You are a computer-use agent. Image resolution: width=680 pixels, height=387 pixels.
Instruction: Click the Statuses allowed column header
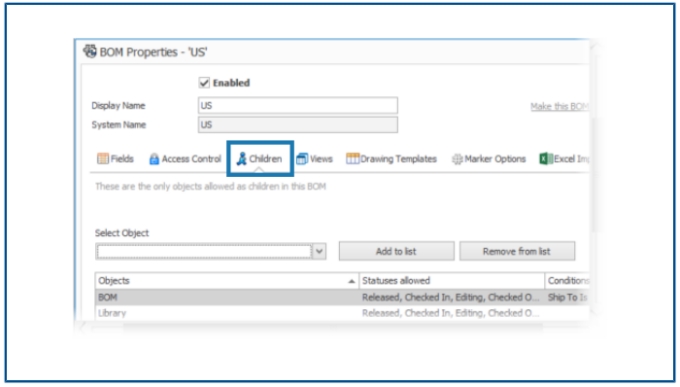click(451, 281)
